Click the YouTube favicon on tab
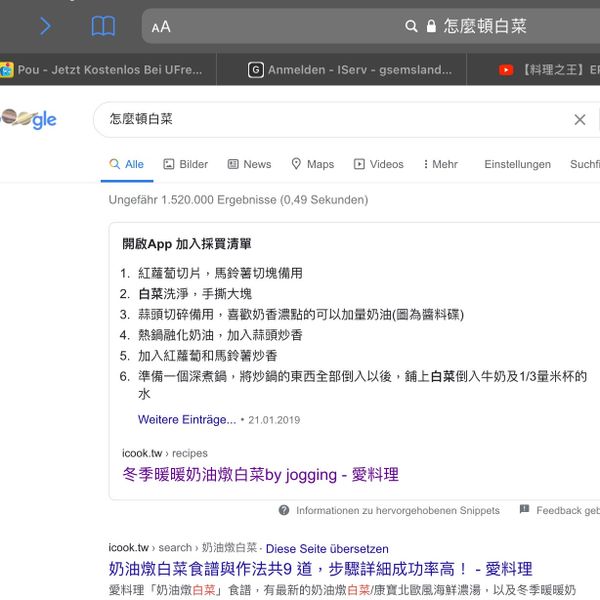This screenshot has height=600, width=600. click(506, 70)
